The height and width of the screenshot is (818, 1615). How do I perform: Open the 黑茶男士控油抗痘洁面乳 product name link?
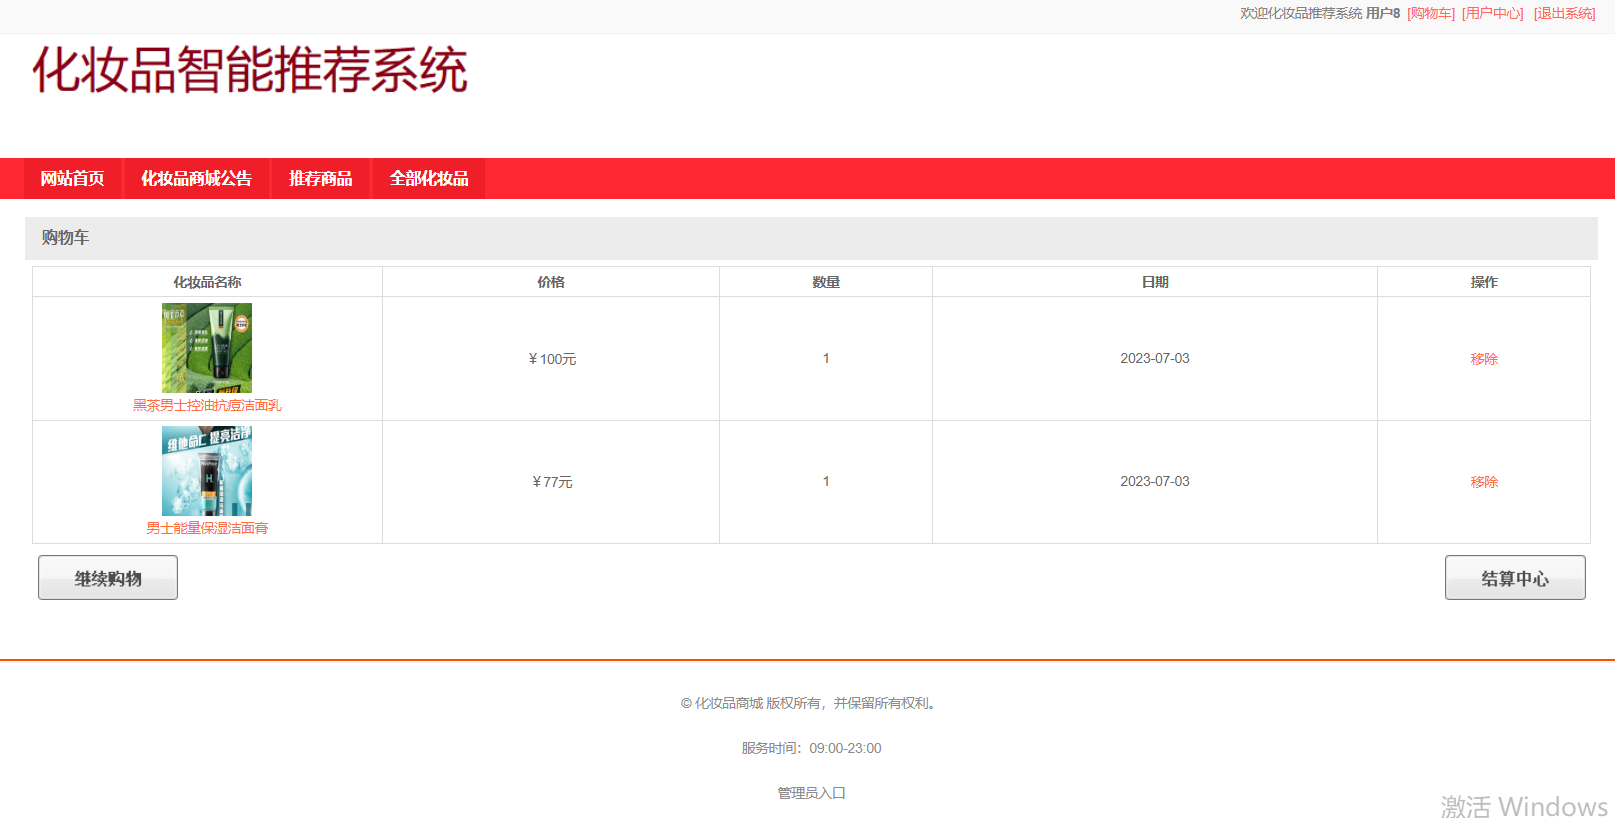click(x=207, y=405)
